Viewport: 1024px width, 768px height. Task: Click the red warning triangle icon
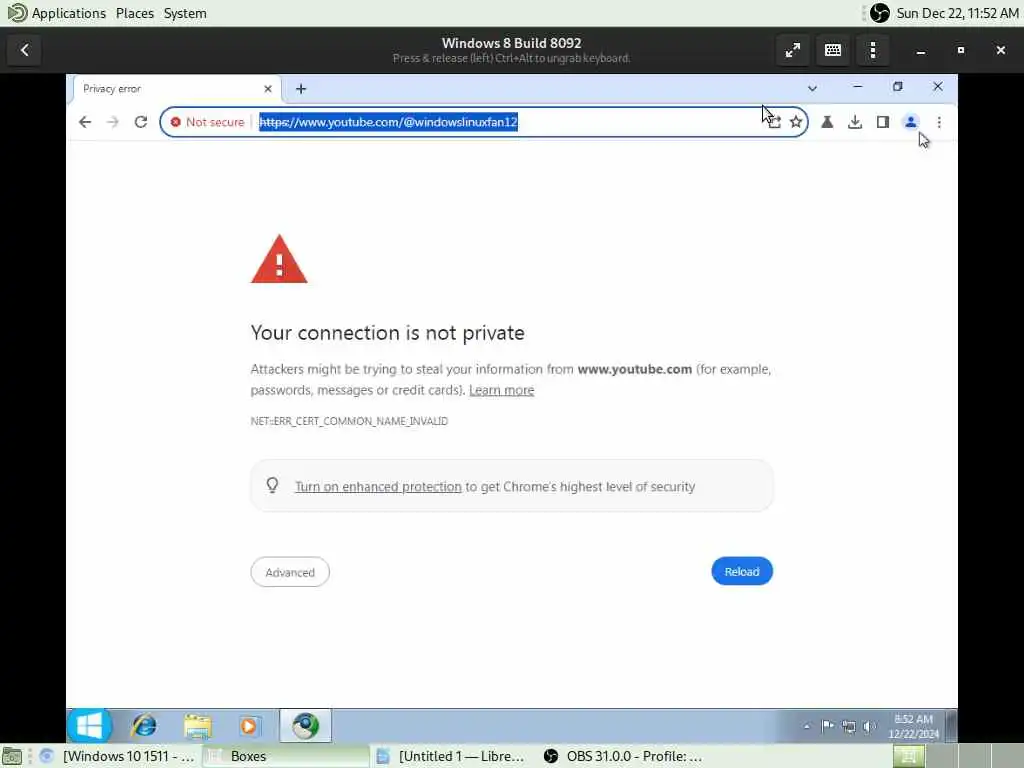pyautogui.click(x=279, y=259)
